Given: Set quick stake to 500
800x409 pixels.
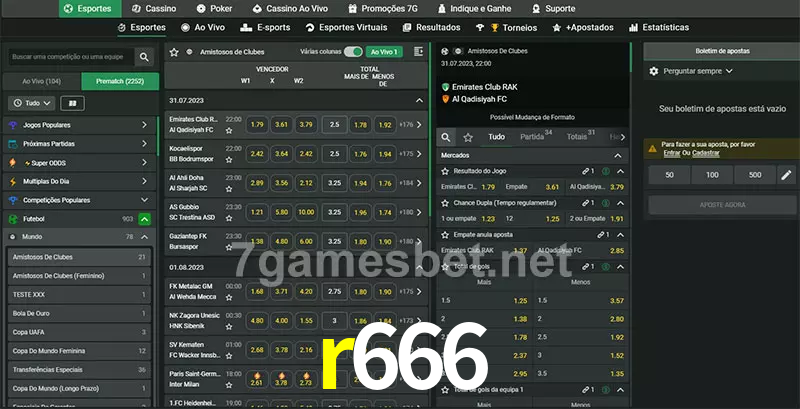Looking at the screenshot, I should click(x=755, y=175).
